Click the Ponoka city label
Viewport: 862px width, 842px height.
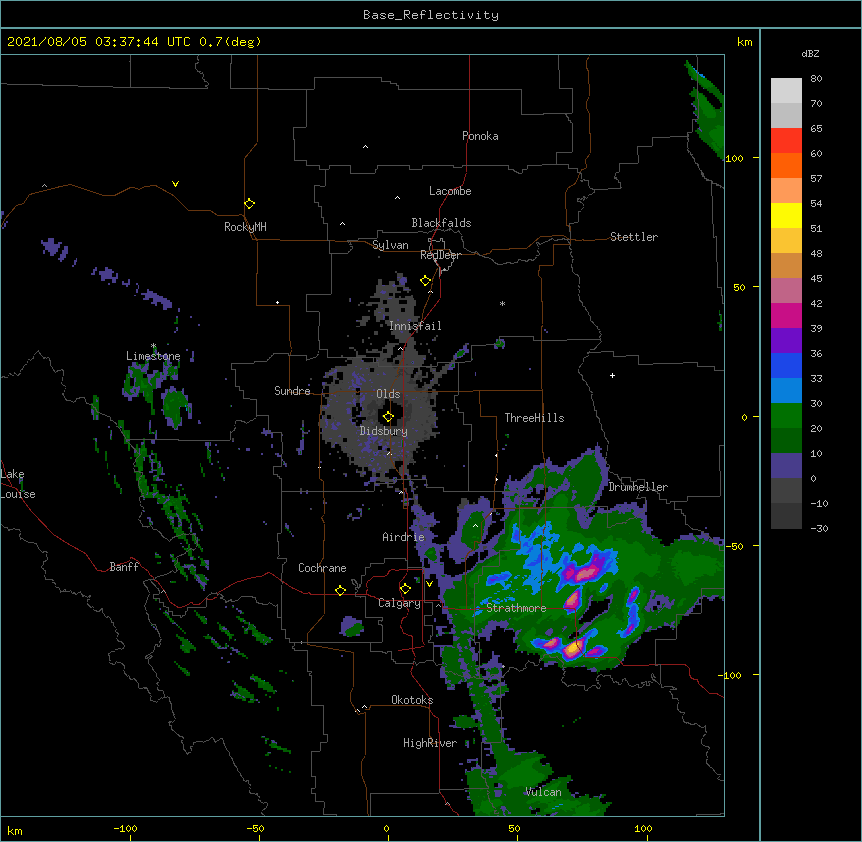(480, 136)
